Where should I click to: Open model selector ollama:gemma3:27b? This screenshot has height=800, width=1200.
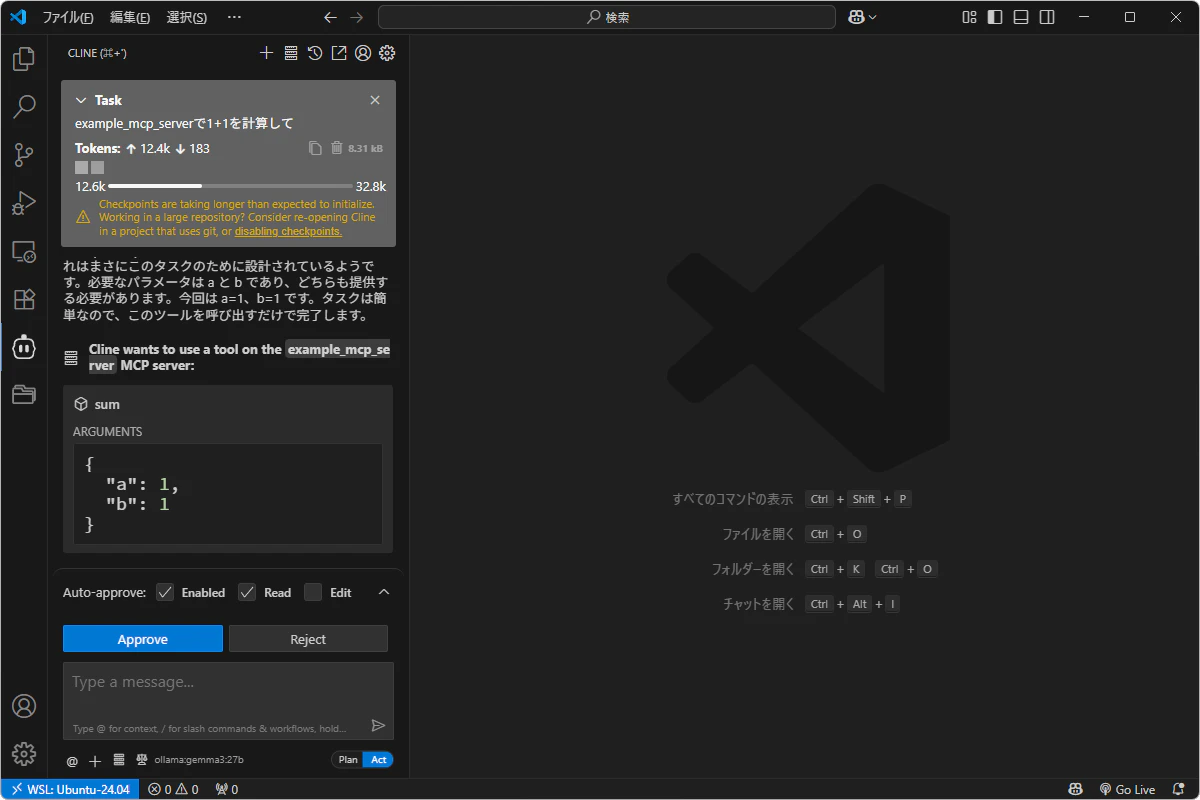click(x=198, y=760)
